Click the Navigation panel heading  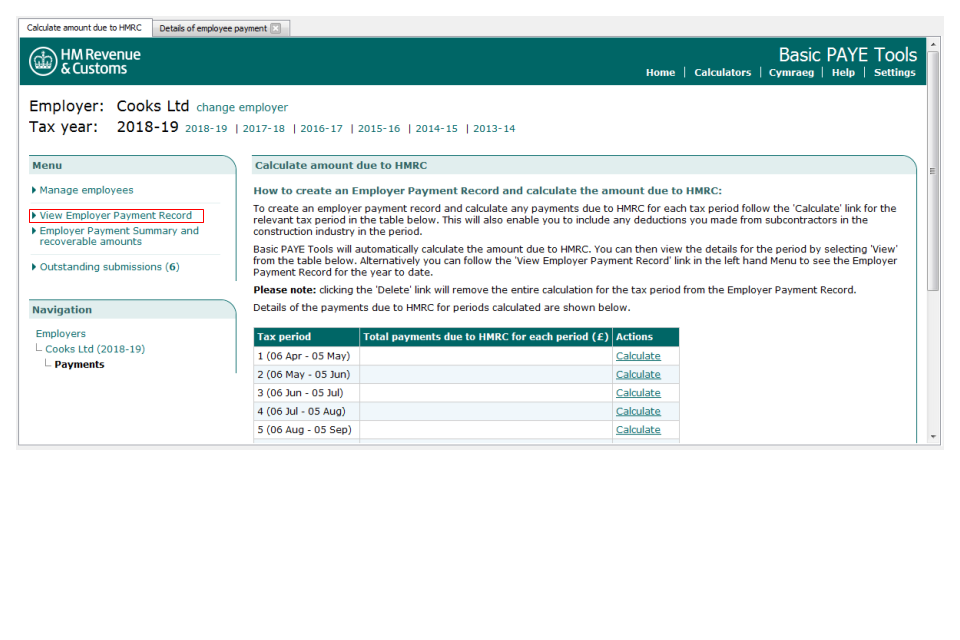(x=62, y=310)
